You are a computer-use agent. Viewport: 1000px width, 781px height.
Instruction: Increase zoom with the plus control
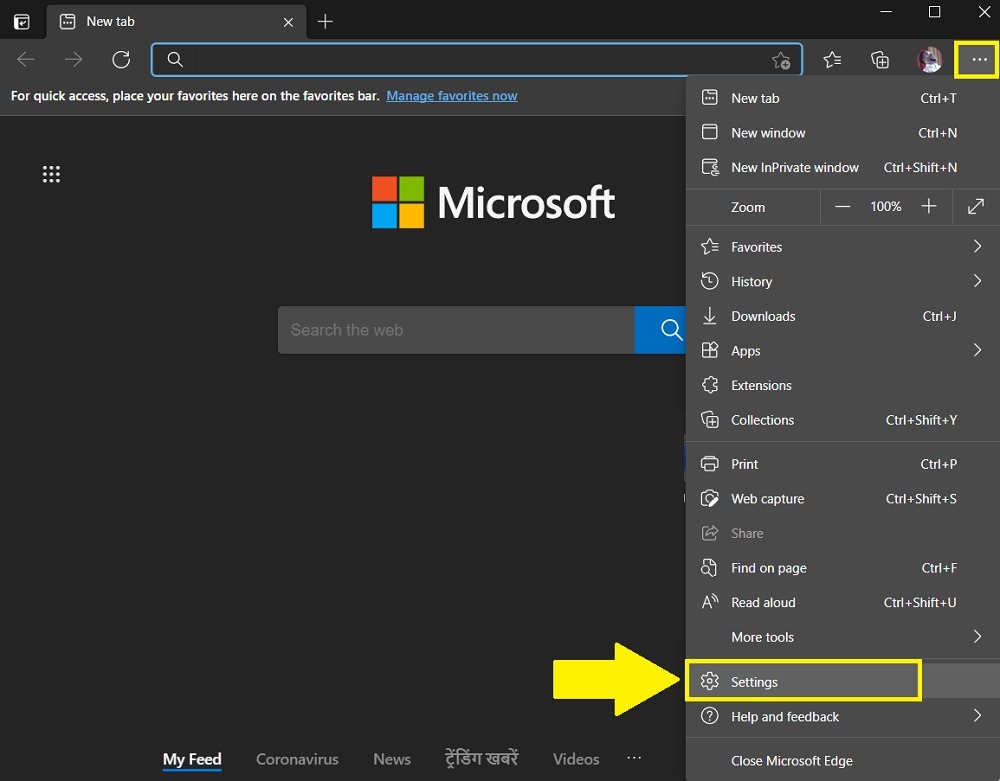coord(928,207)
